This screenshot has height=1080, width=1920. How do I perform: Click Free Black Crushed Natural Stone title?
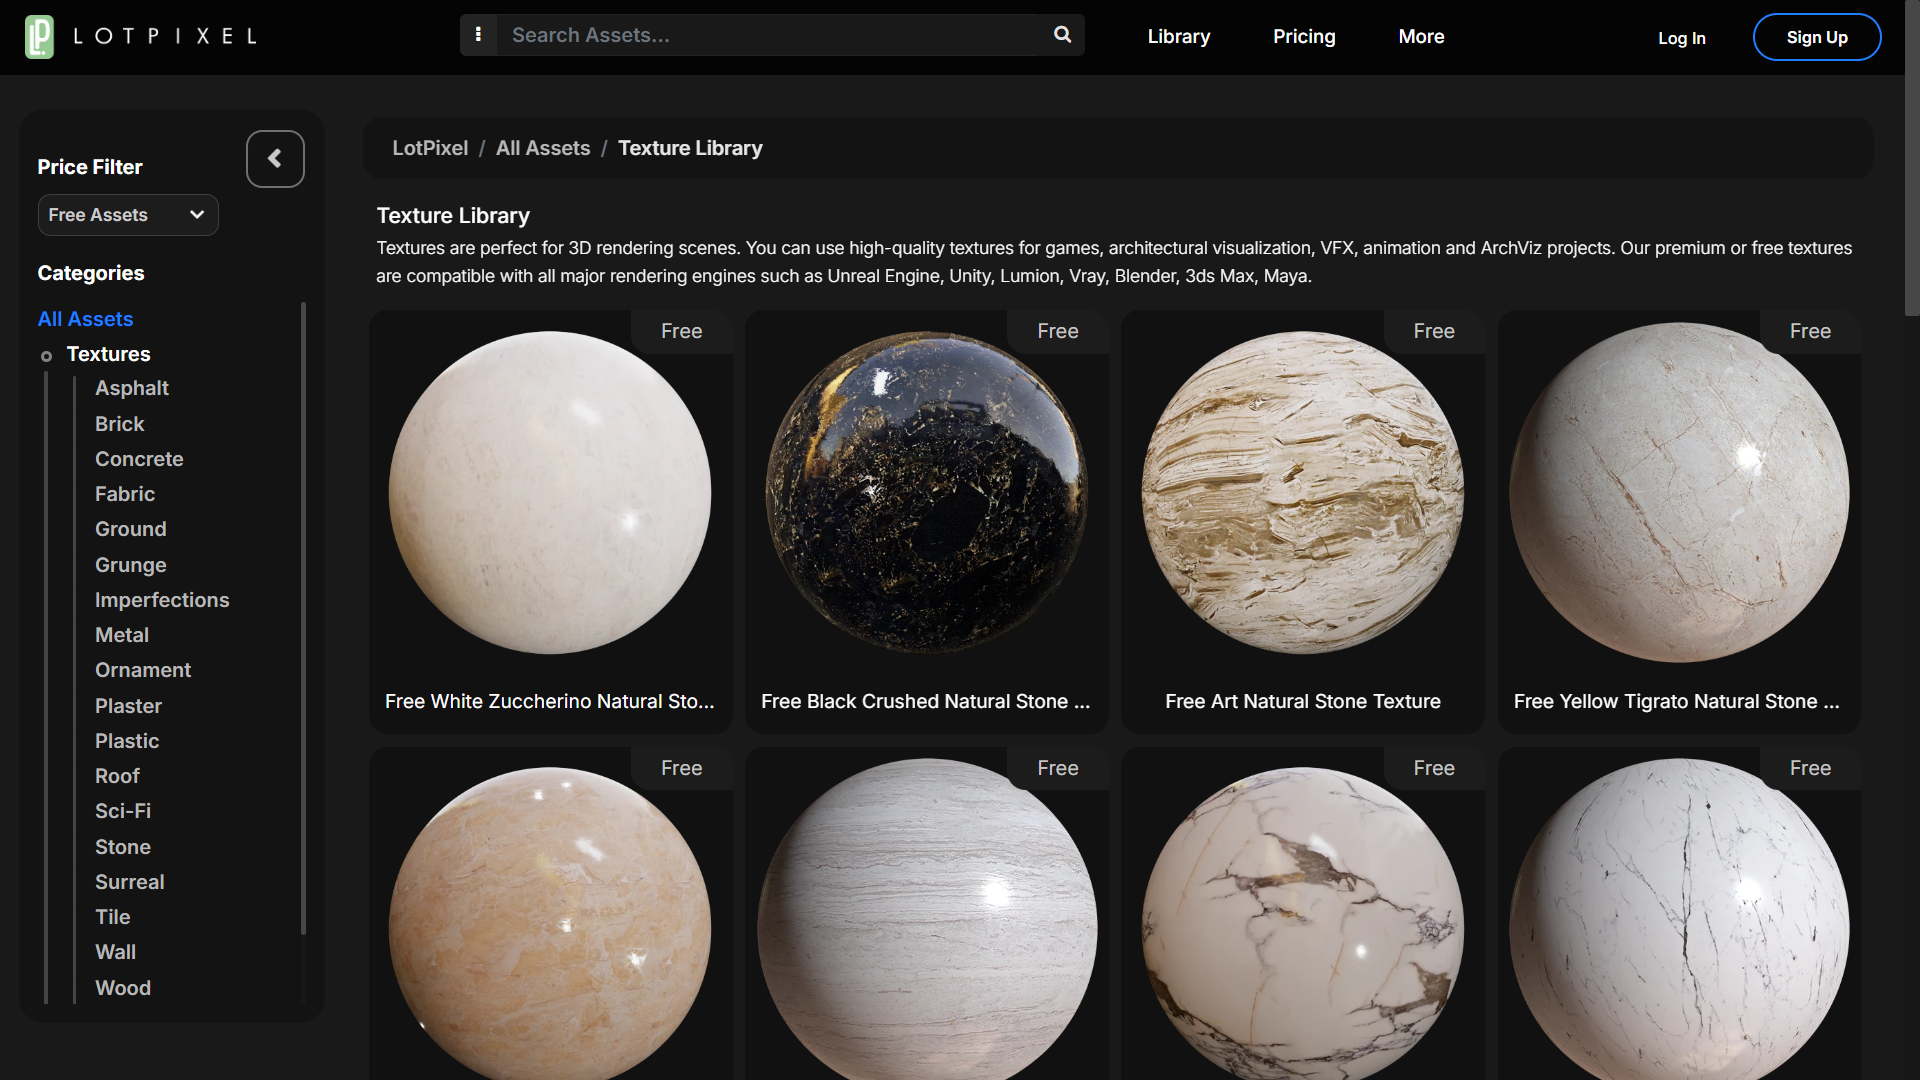926,701
